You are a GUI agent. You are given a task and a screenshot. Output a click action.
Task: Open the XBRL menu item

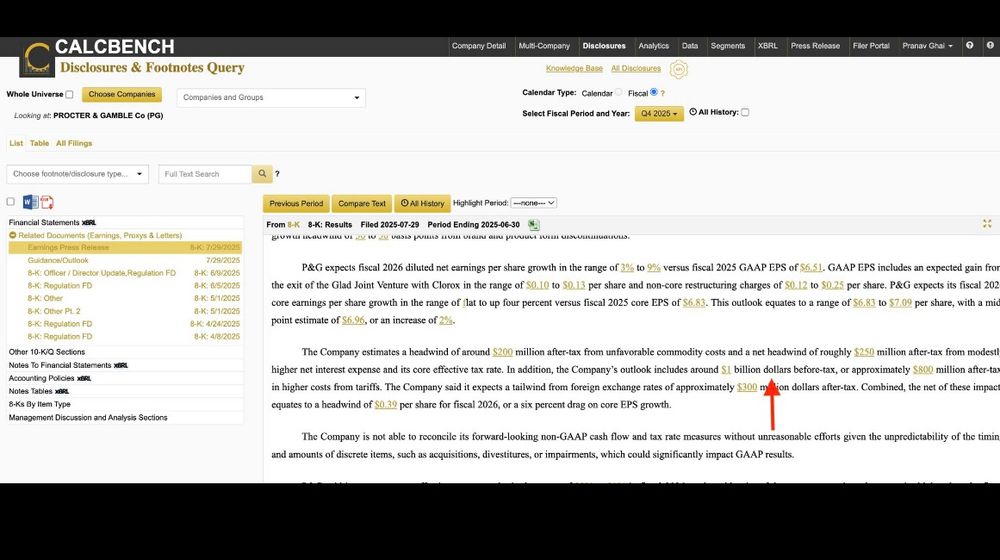pyautogui.click(x=767, y=46)
